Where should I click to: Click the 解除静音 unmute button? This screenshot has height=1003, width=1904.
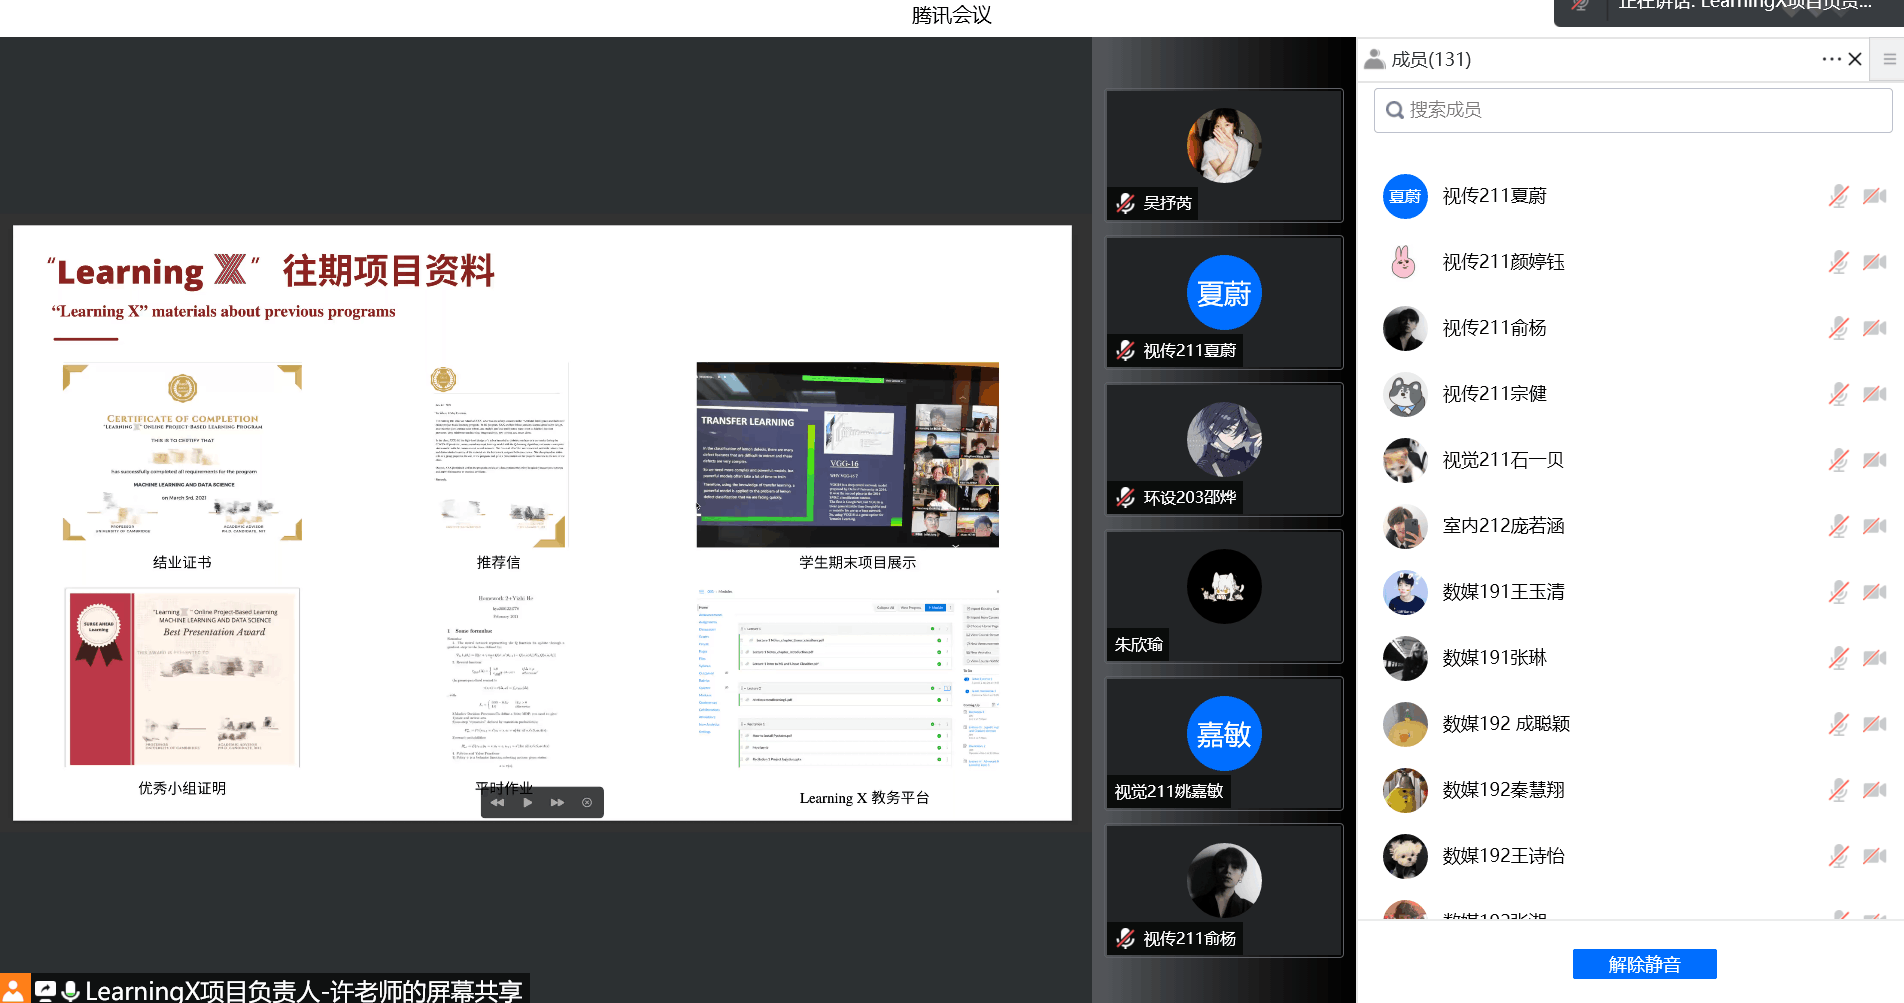click(1644, 964)
